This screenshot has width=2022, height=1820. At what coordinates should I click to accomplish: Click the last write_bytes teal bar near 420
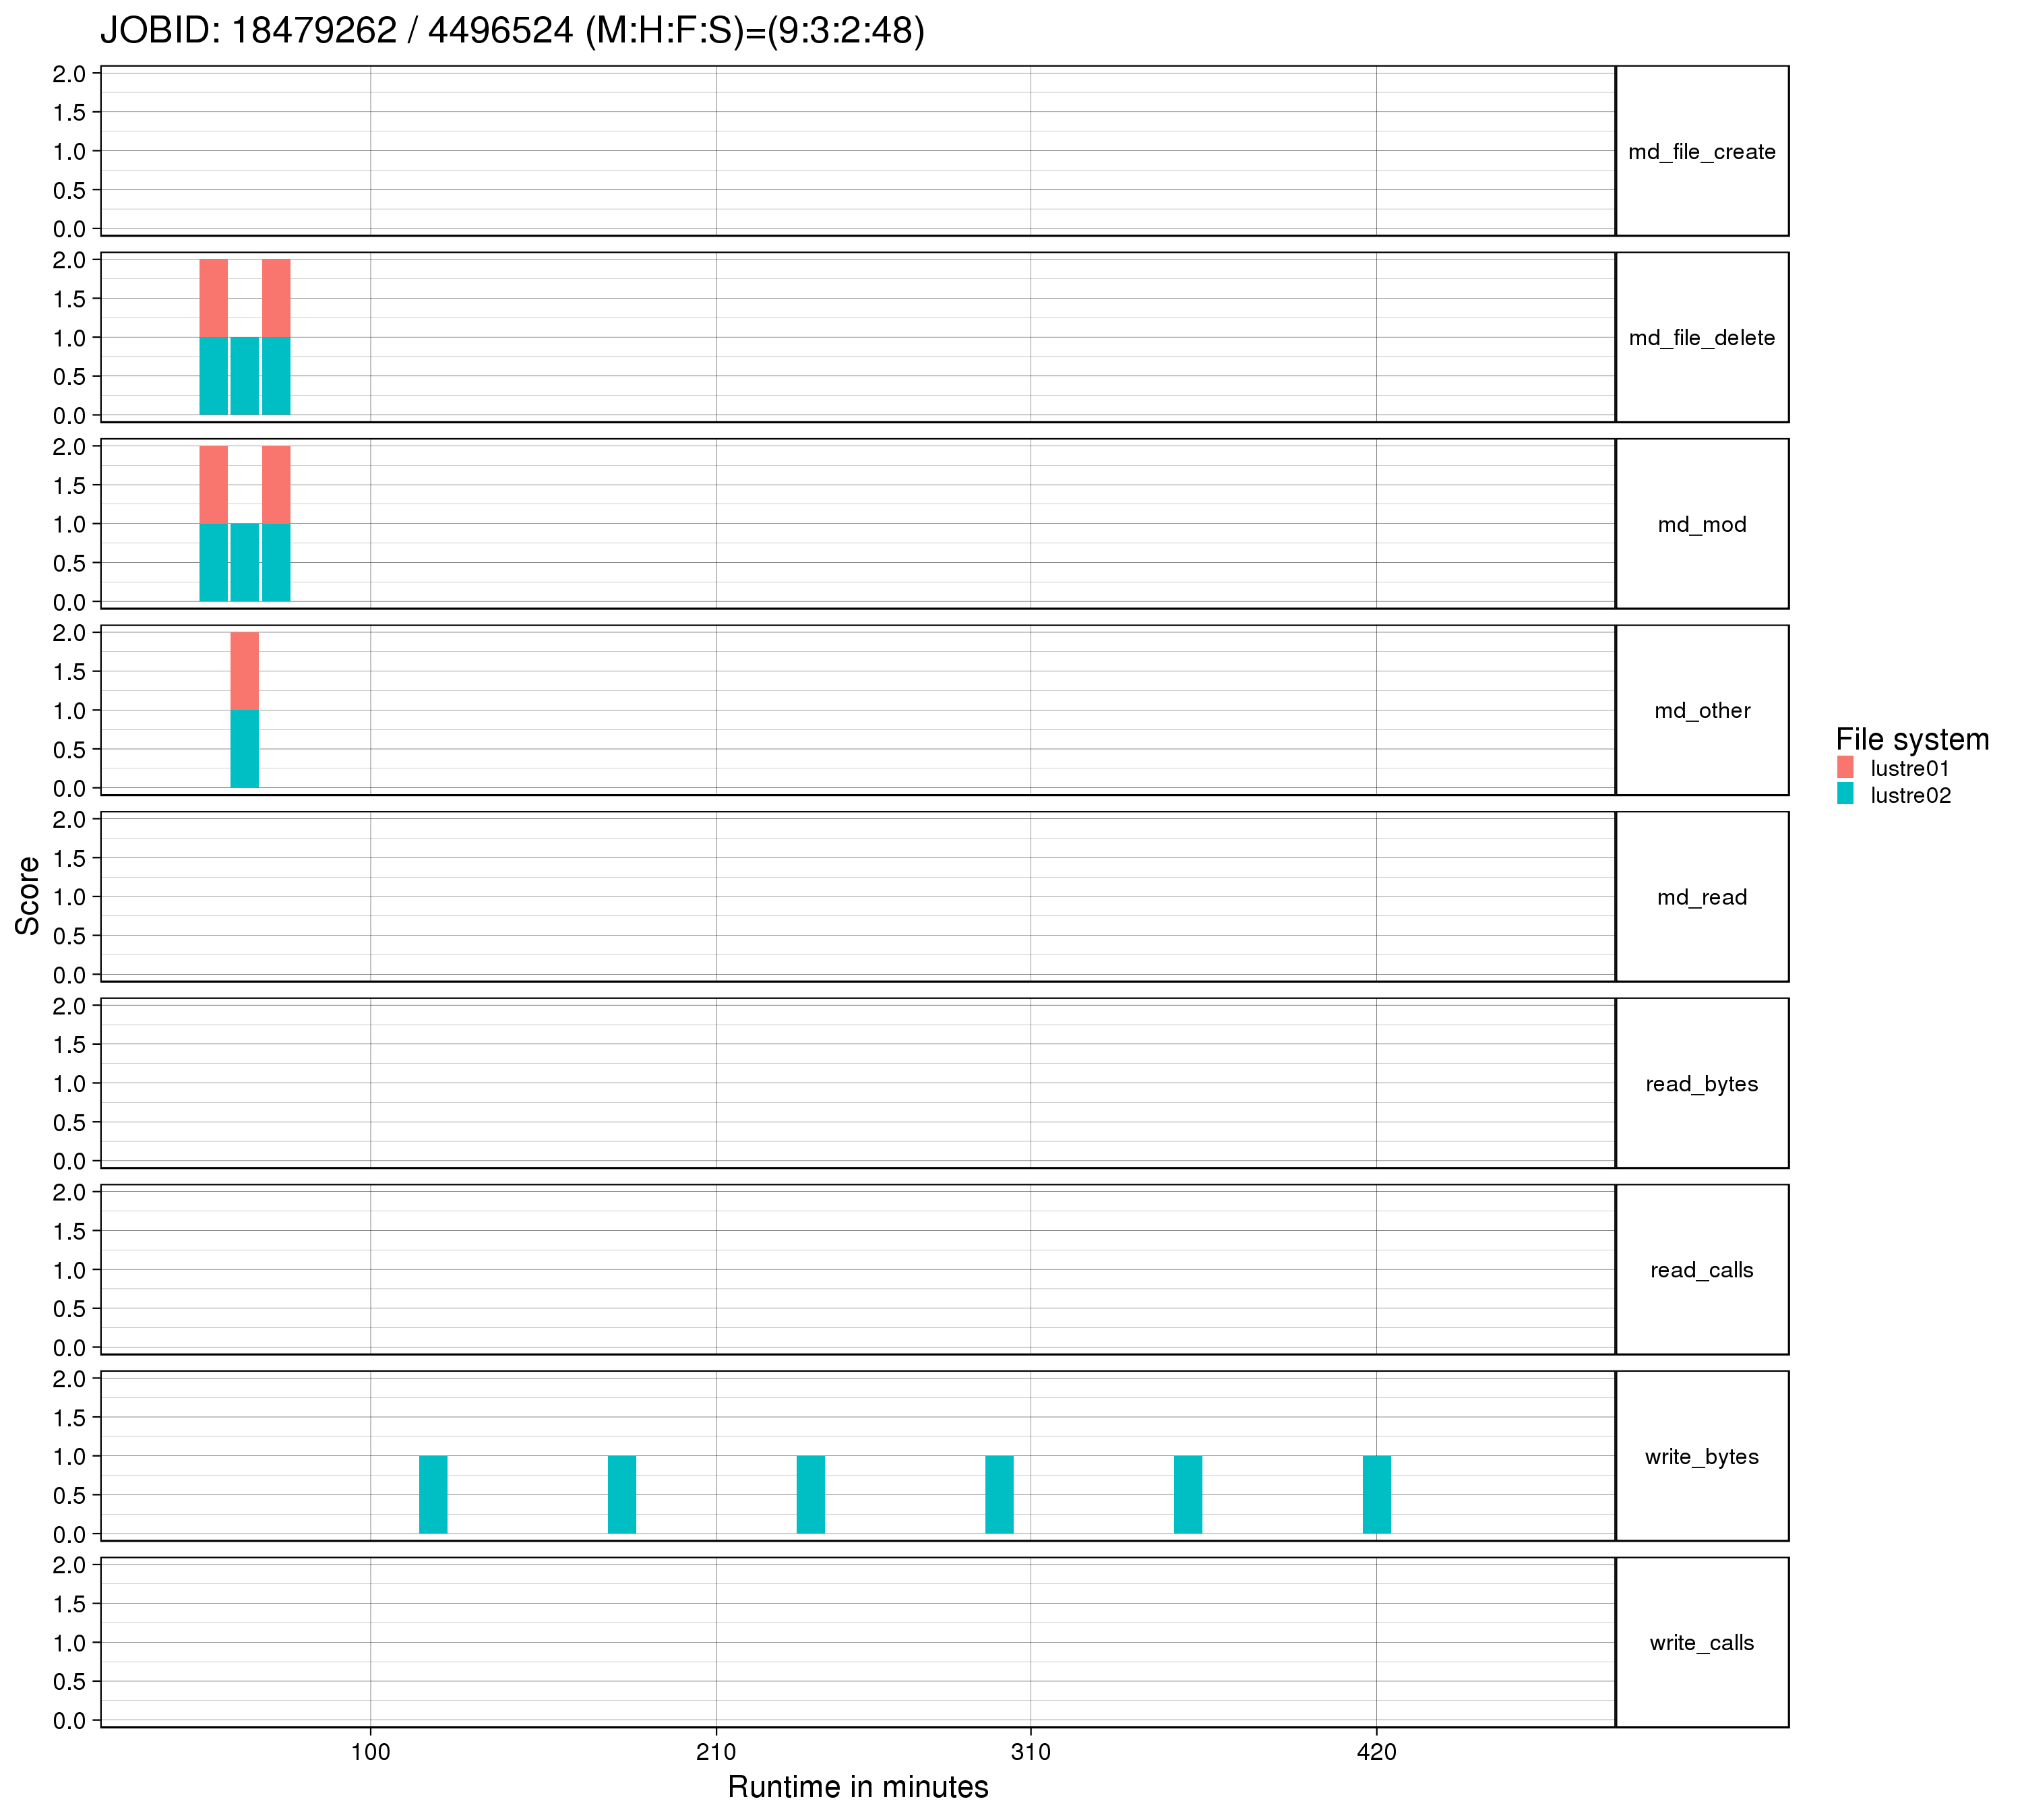click(1376, 1495)
